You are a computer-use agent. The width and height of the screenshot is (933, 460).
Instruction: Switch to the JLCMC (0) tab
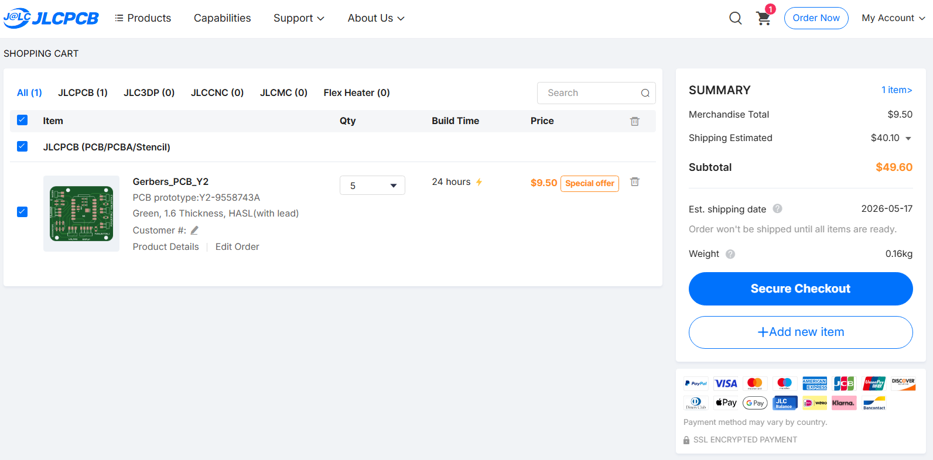click(284, 93)
